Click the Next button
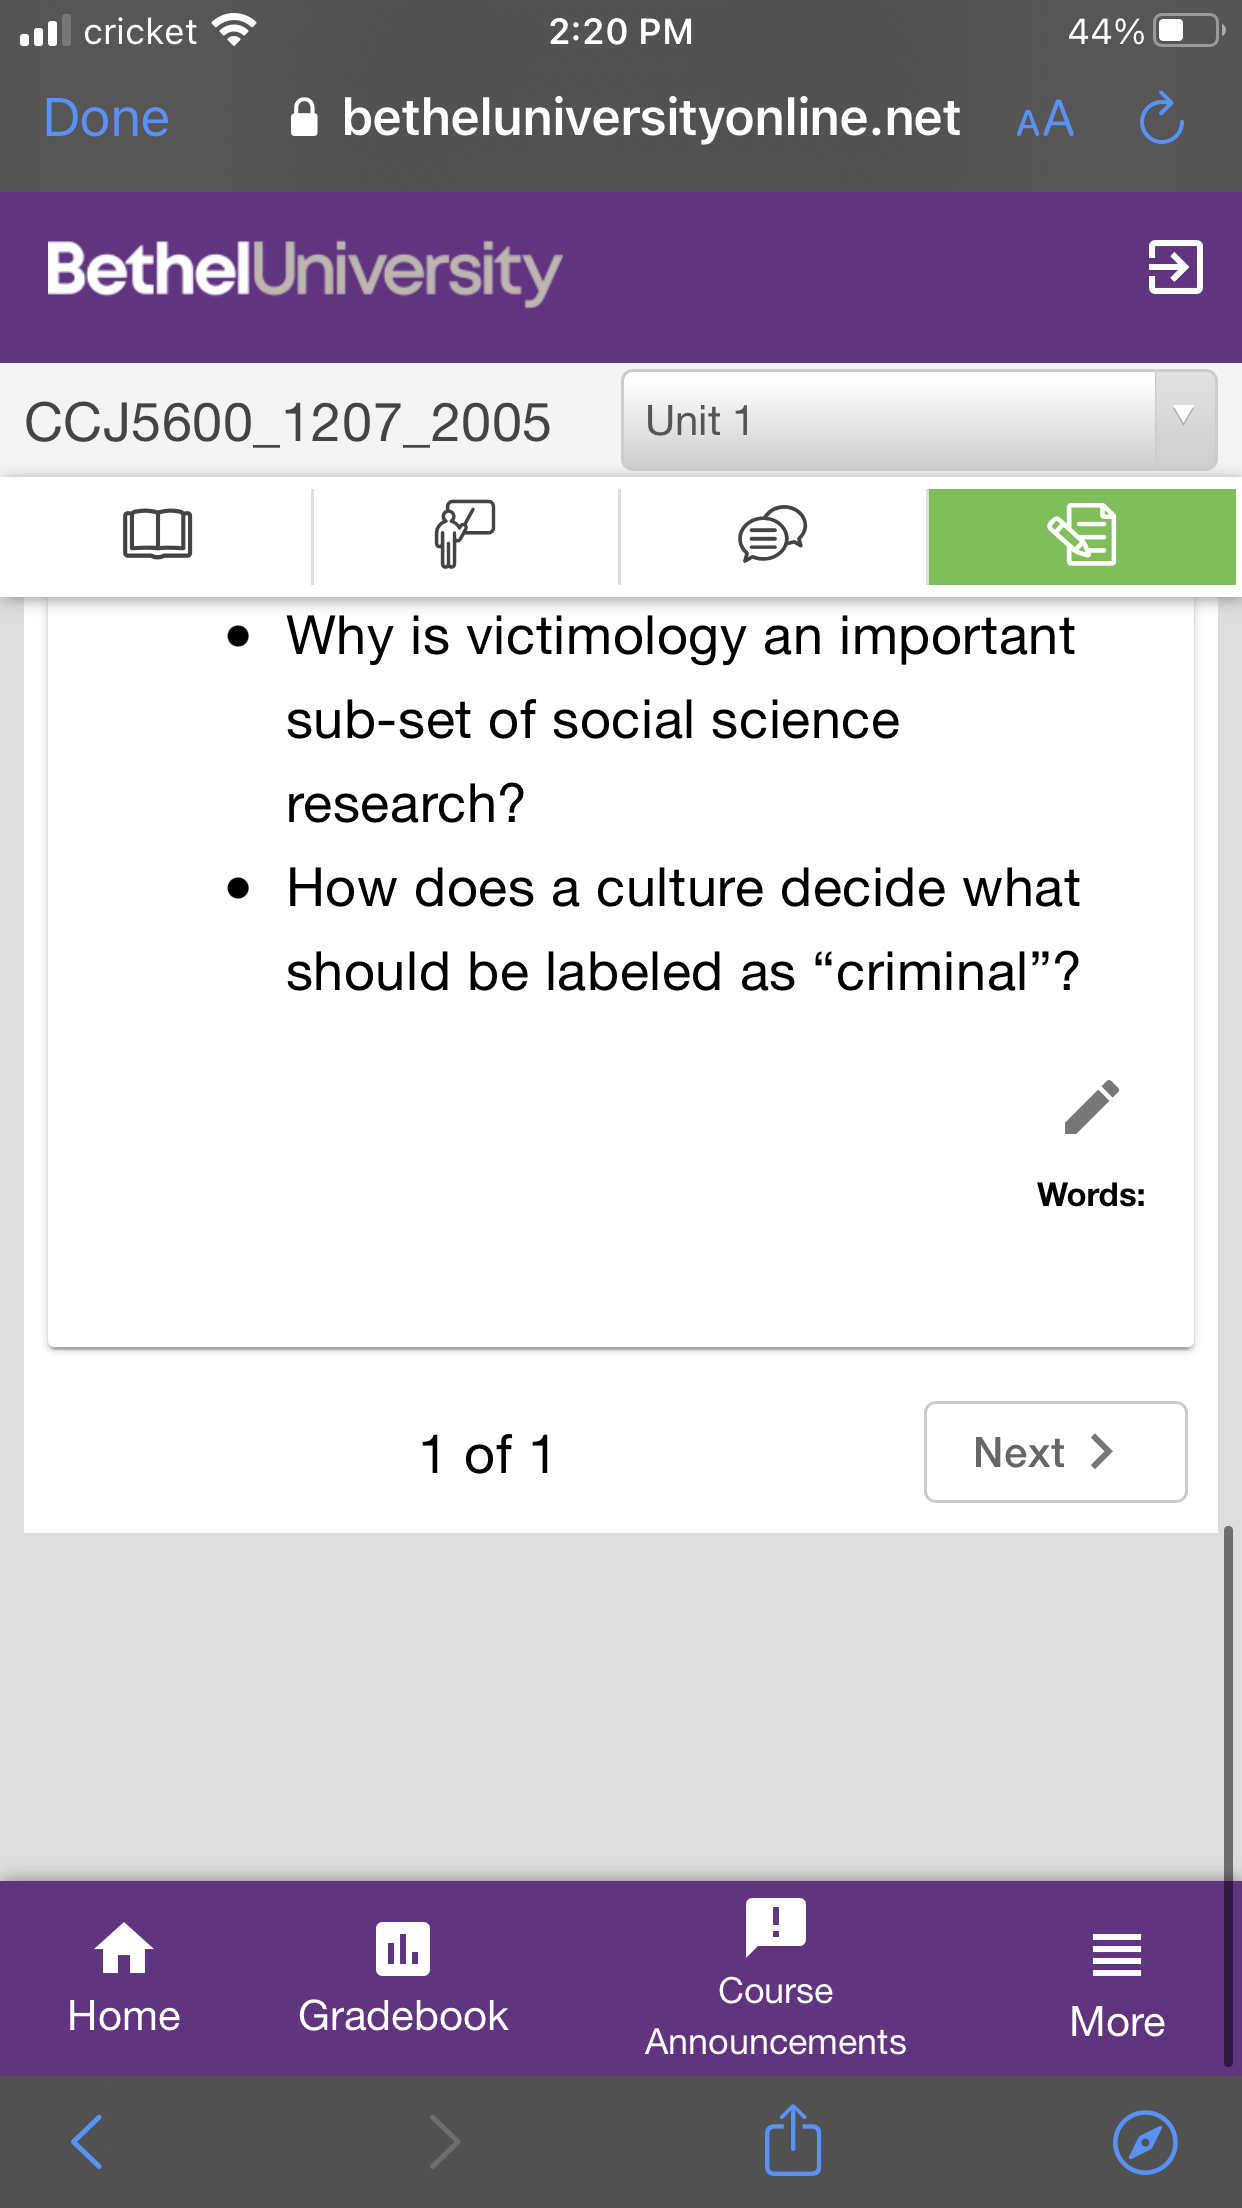 point(1055,1452)
